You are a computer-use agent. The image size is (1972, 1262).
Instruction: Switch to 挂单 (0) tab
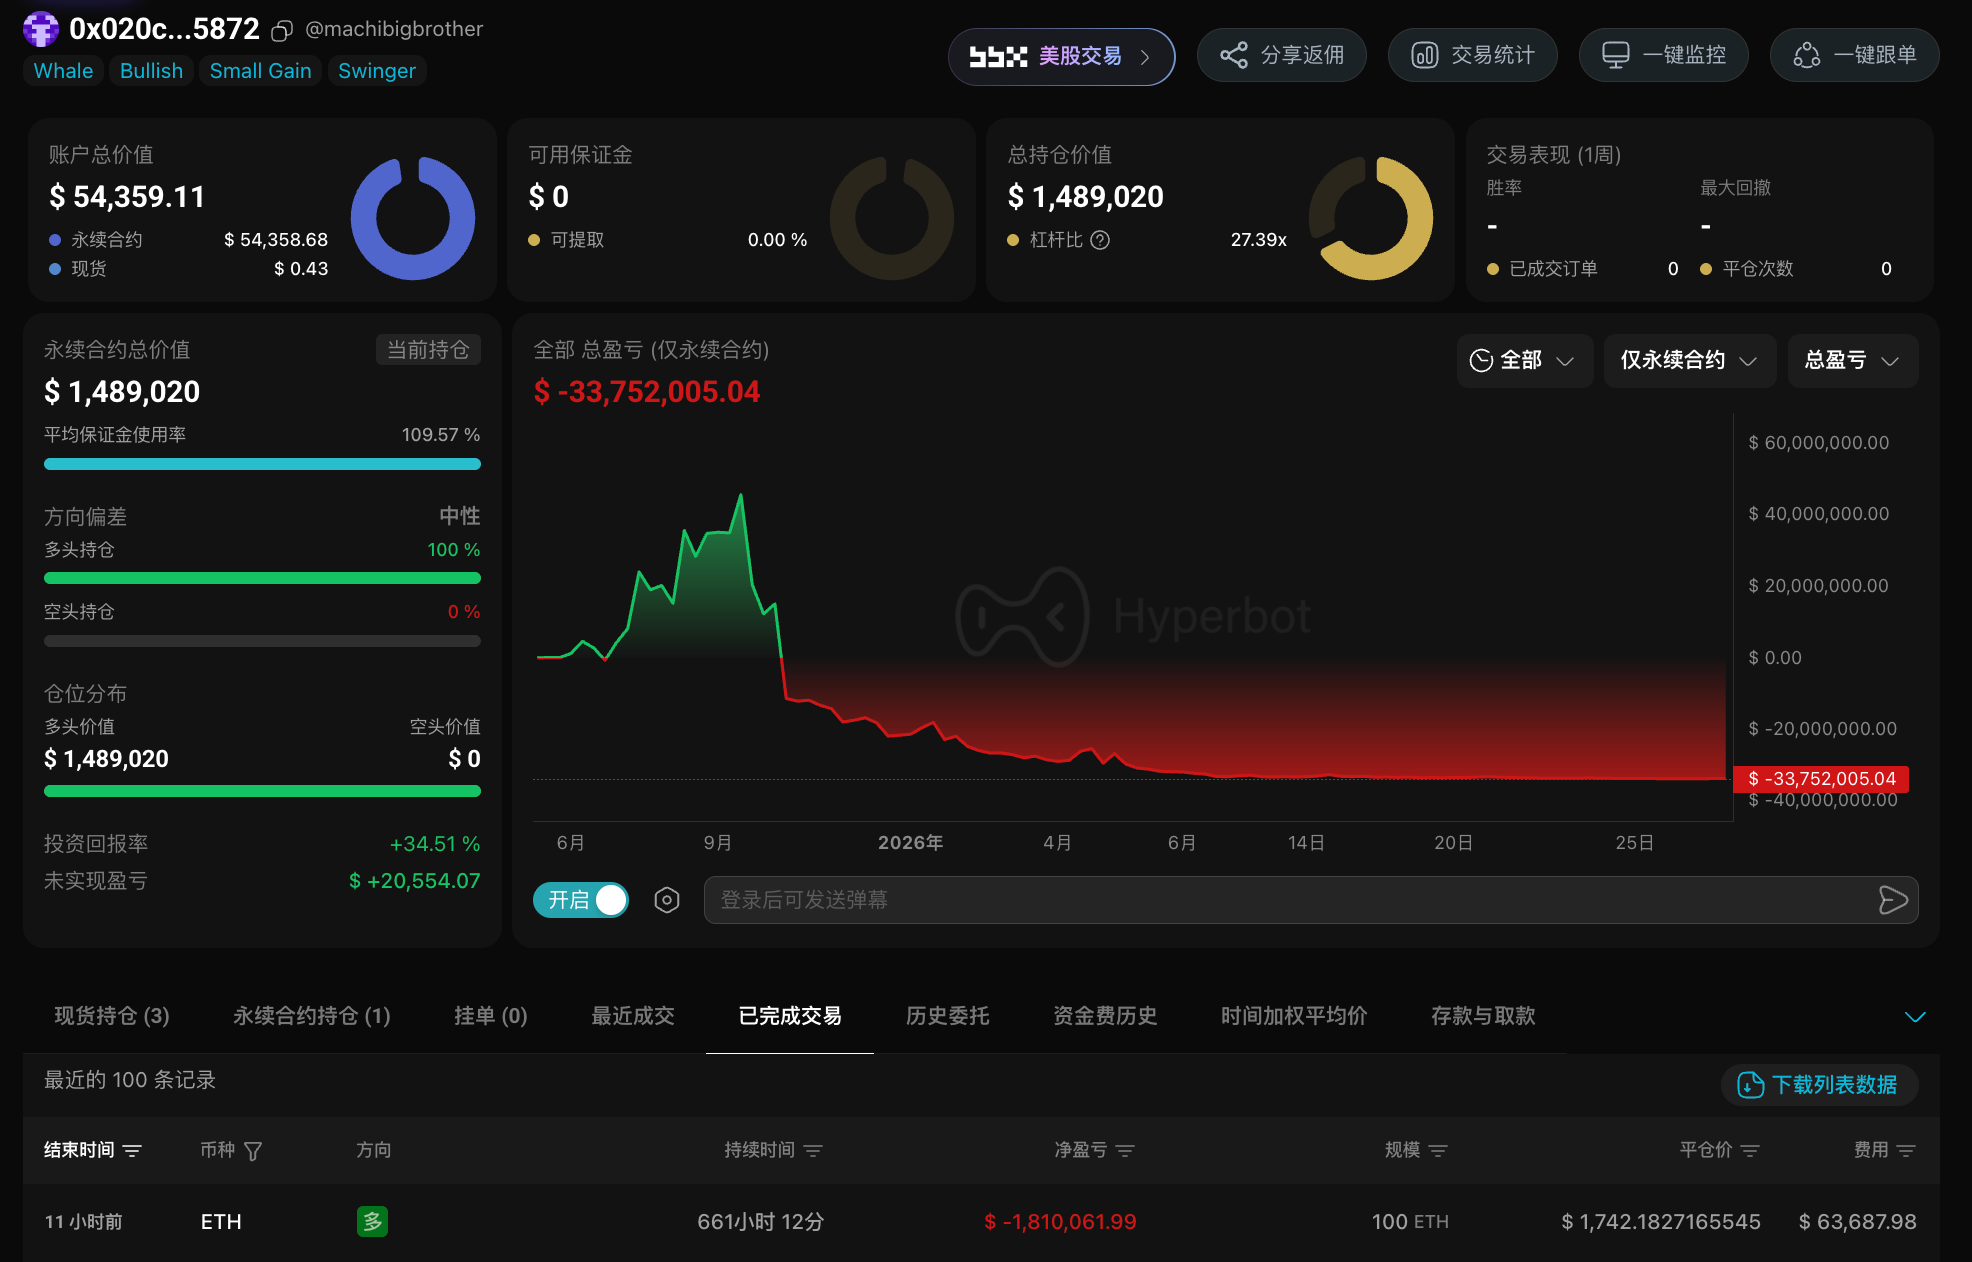click(x=491, y=1016)
